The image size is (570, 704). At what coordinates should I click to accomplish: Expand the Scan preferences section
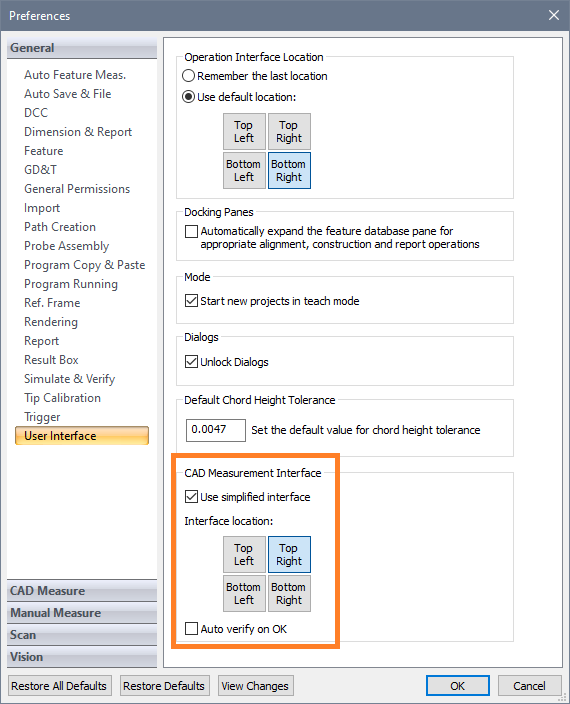pos(82,635)
